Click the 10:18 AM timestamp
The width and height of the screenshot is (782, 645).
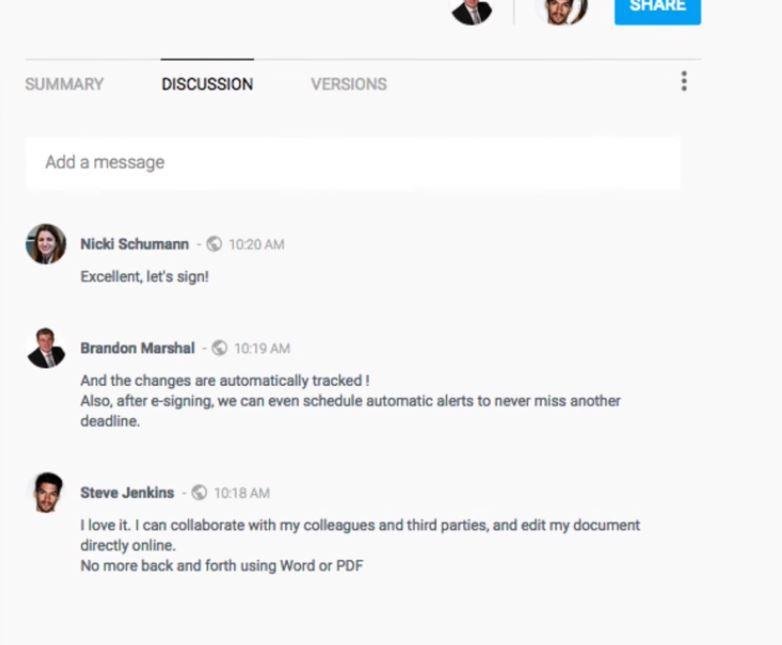(x=242, y=493)
